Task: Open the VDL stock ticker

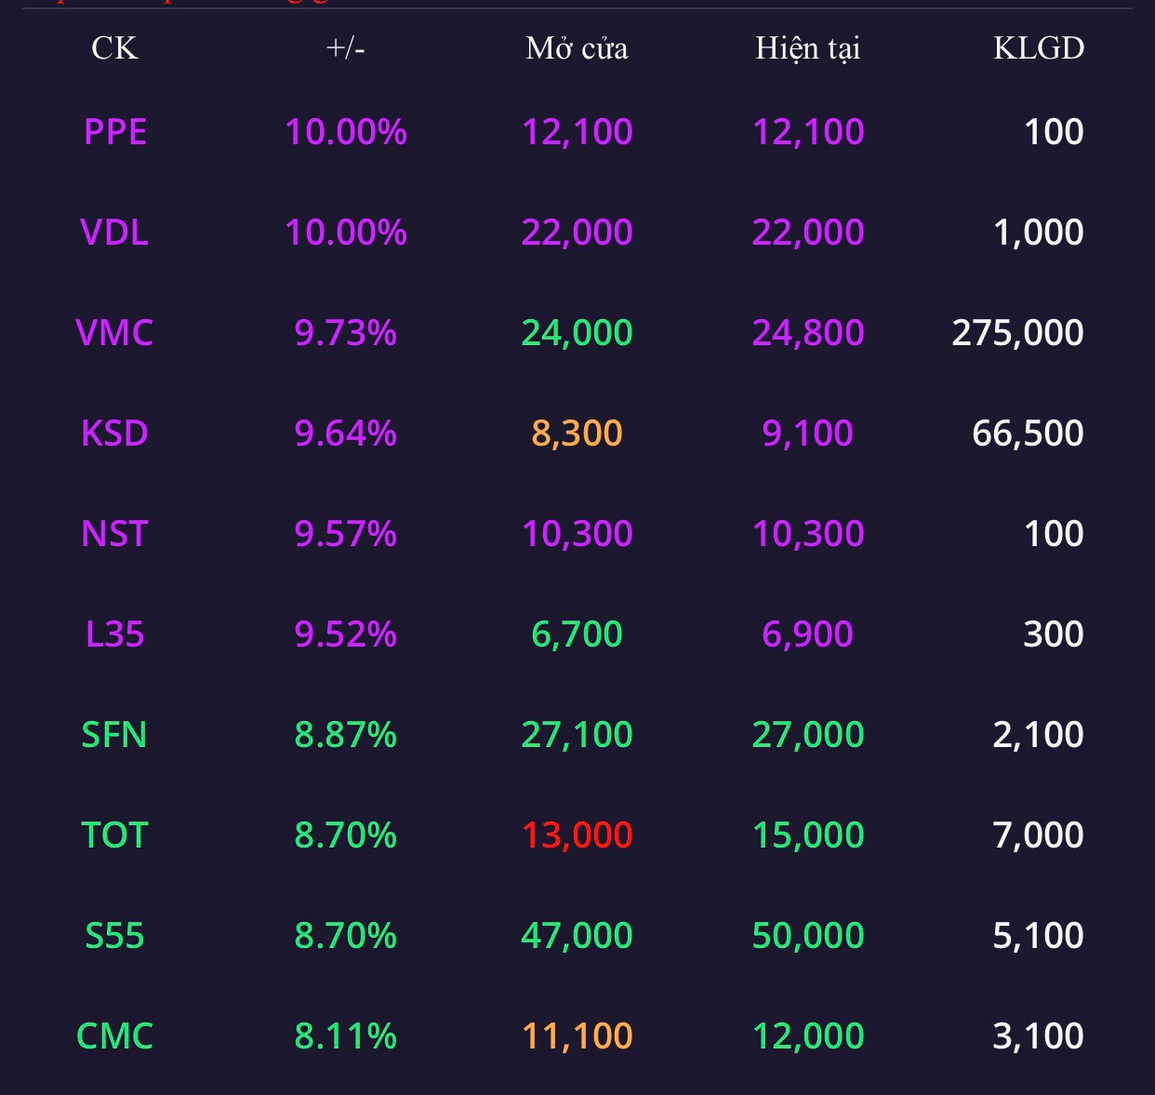Action: [114, 233]
